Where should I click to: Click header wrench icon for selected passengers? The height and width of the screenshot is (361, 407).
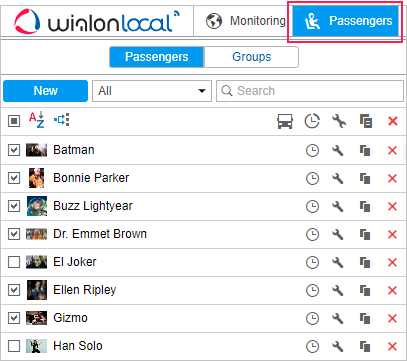pyautogui.click(x=339, y=121)
